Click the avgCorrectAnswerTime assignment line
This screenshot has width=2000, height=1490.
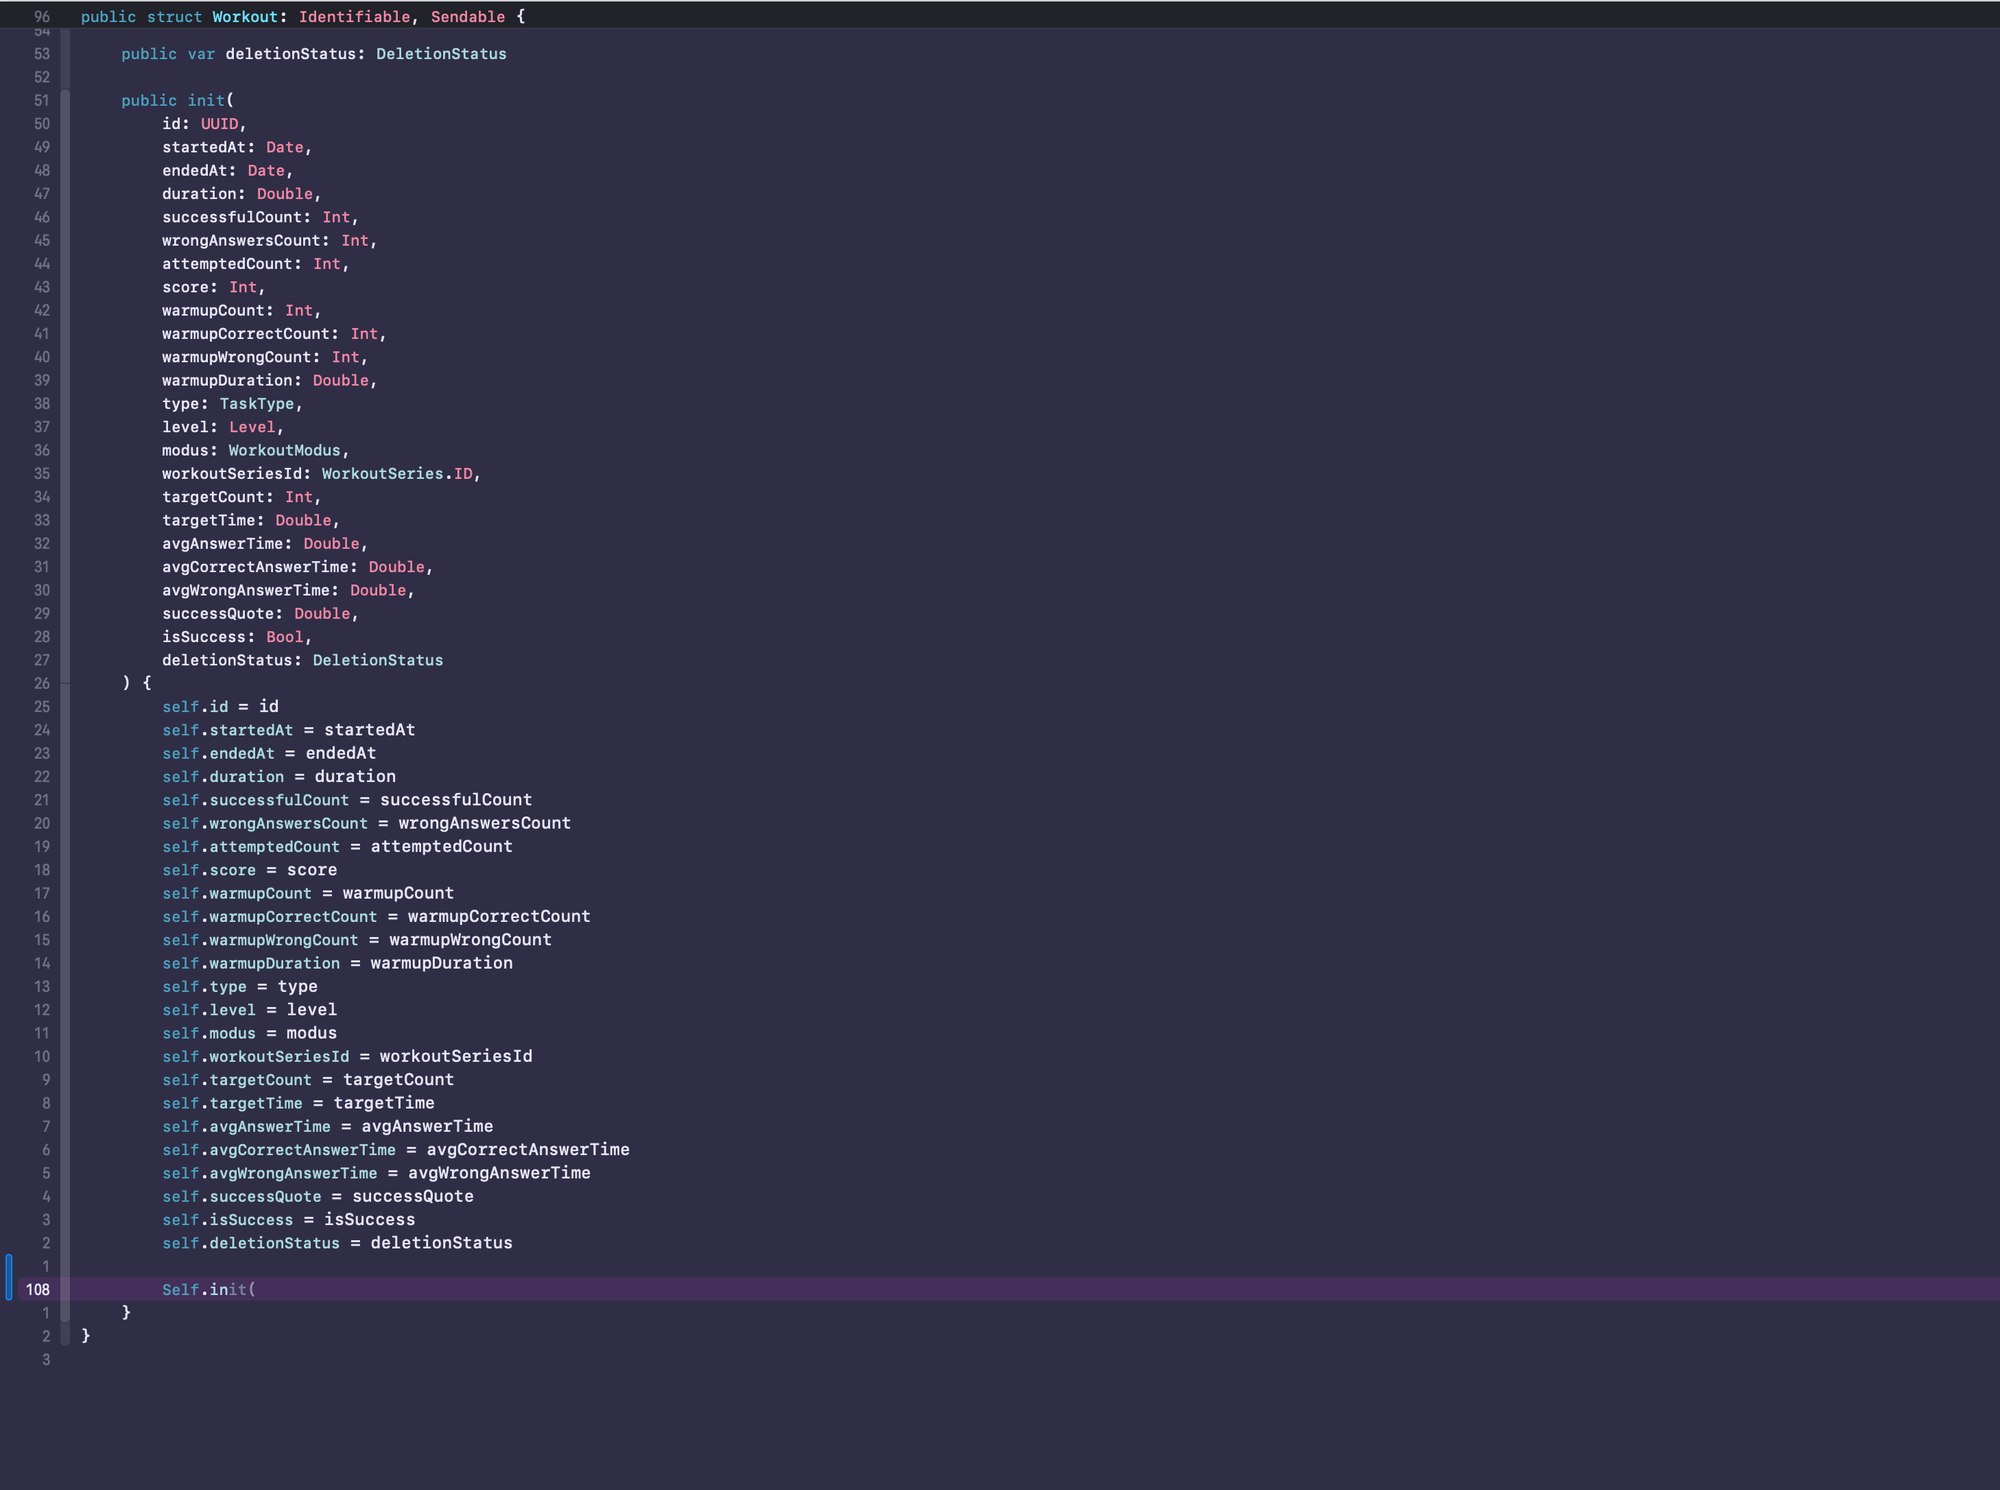(395, 1150)
